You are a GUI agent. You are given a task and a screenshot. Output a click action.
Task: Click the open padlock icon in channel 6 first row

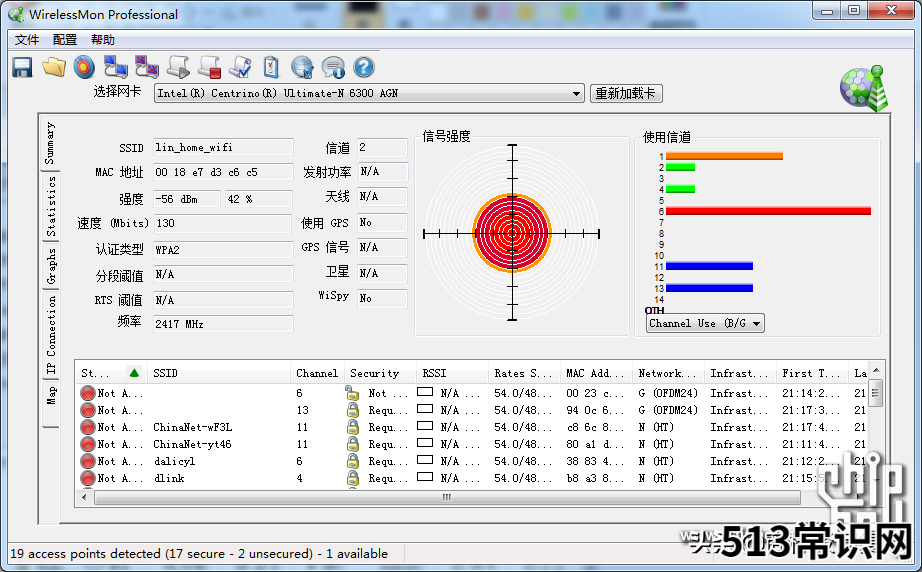point(352,393)
